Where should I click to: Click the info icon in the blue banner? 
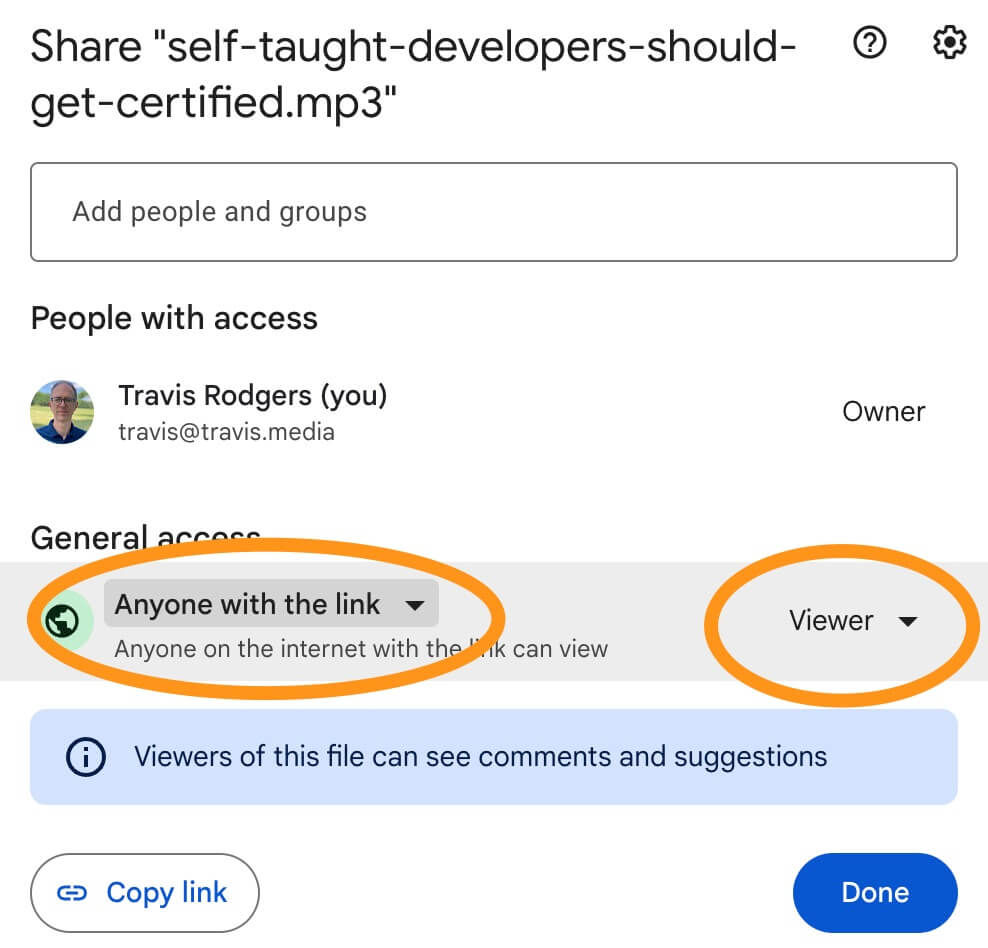coord(86,757)
